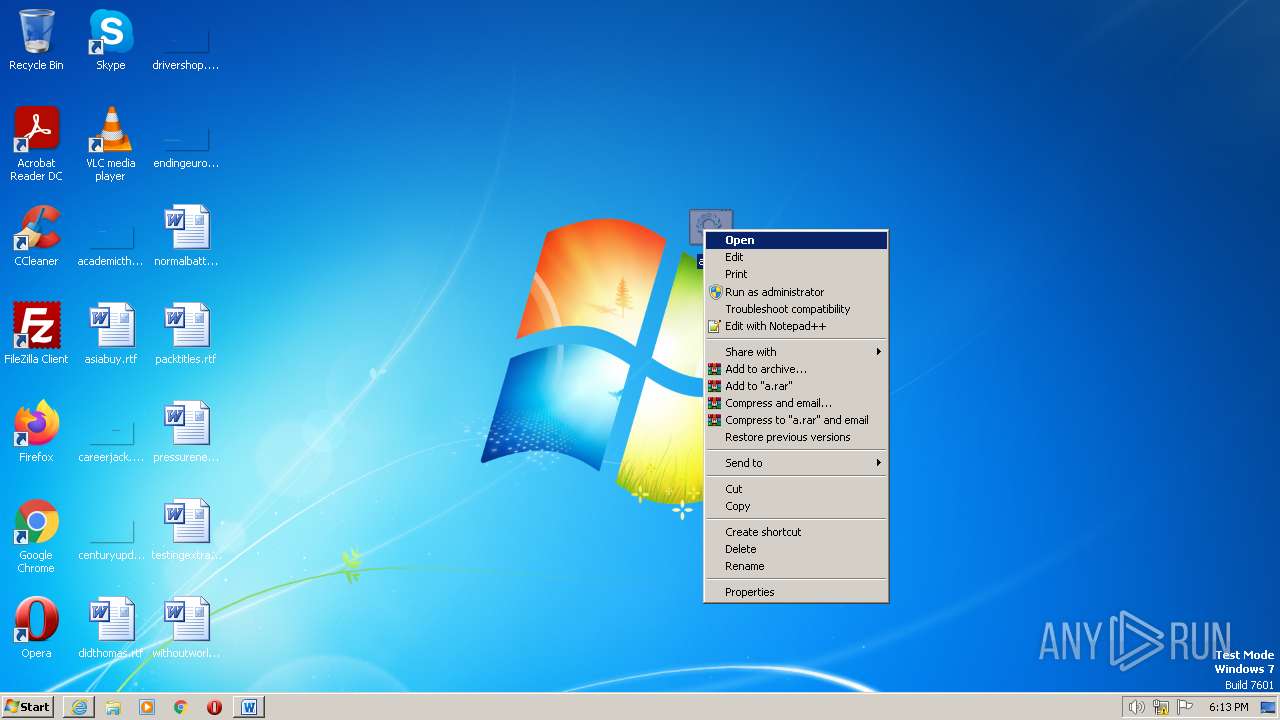Viewport: 1280px width, 720px height.
Task: Select testingextra Word document icon
Action: click(185, 530)
